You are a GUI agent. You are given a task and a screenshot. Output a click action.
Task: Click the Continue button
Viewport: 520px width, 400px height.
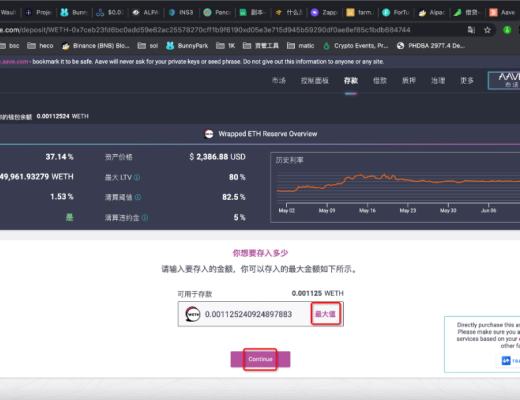click(260, 359)
